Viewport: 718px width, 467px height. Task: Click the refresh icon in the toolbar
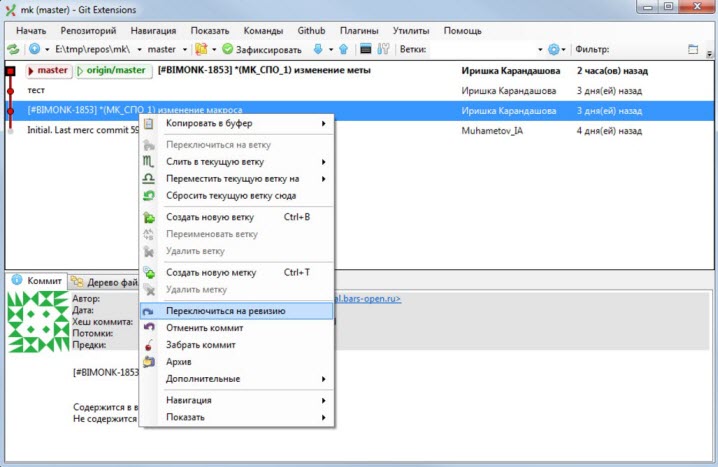pyautogui.click(x=13, y=49)
